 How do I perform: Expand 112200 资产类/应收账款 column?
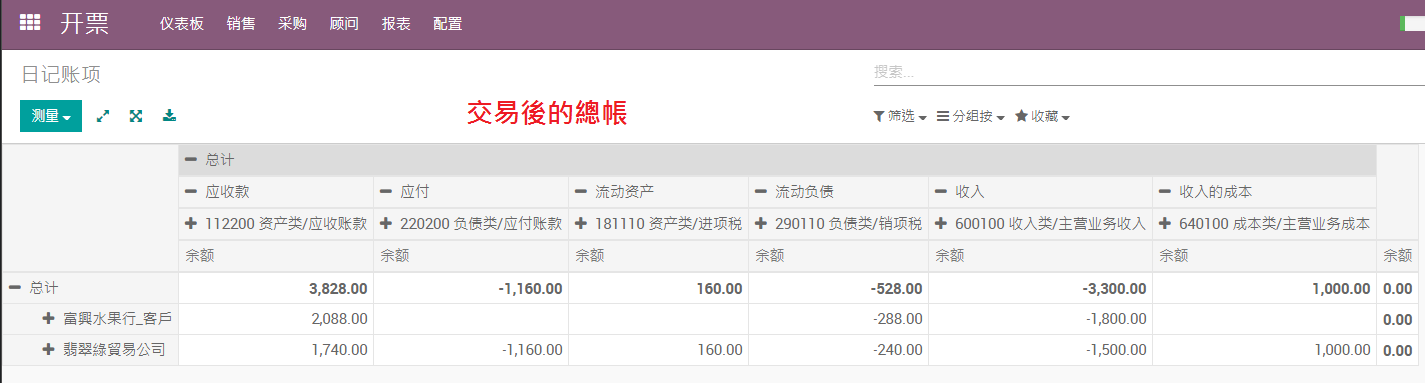click(276, 223)
